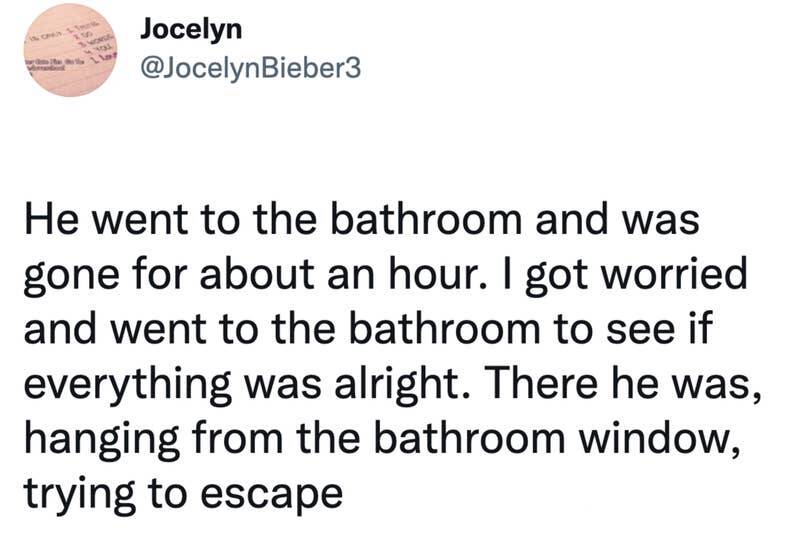Open Jocelyn's profile picture

coord(67,63)
